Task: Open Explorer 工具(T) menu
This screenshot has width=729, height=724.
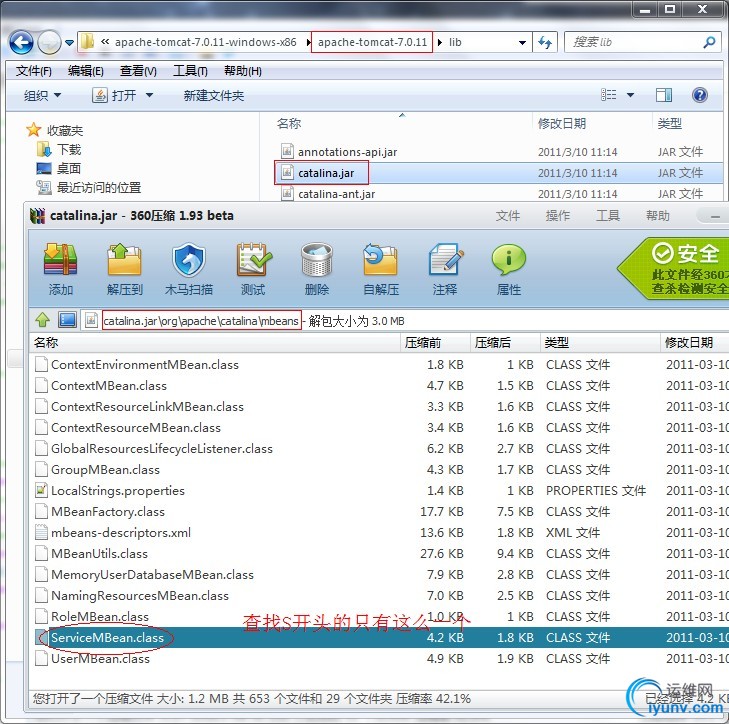Action: coord(191,71)
